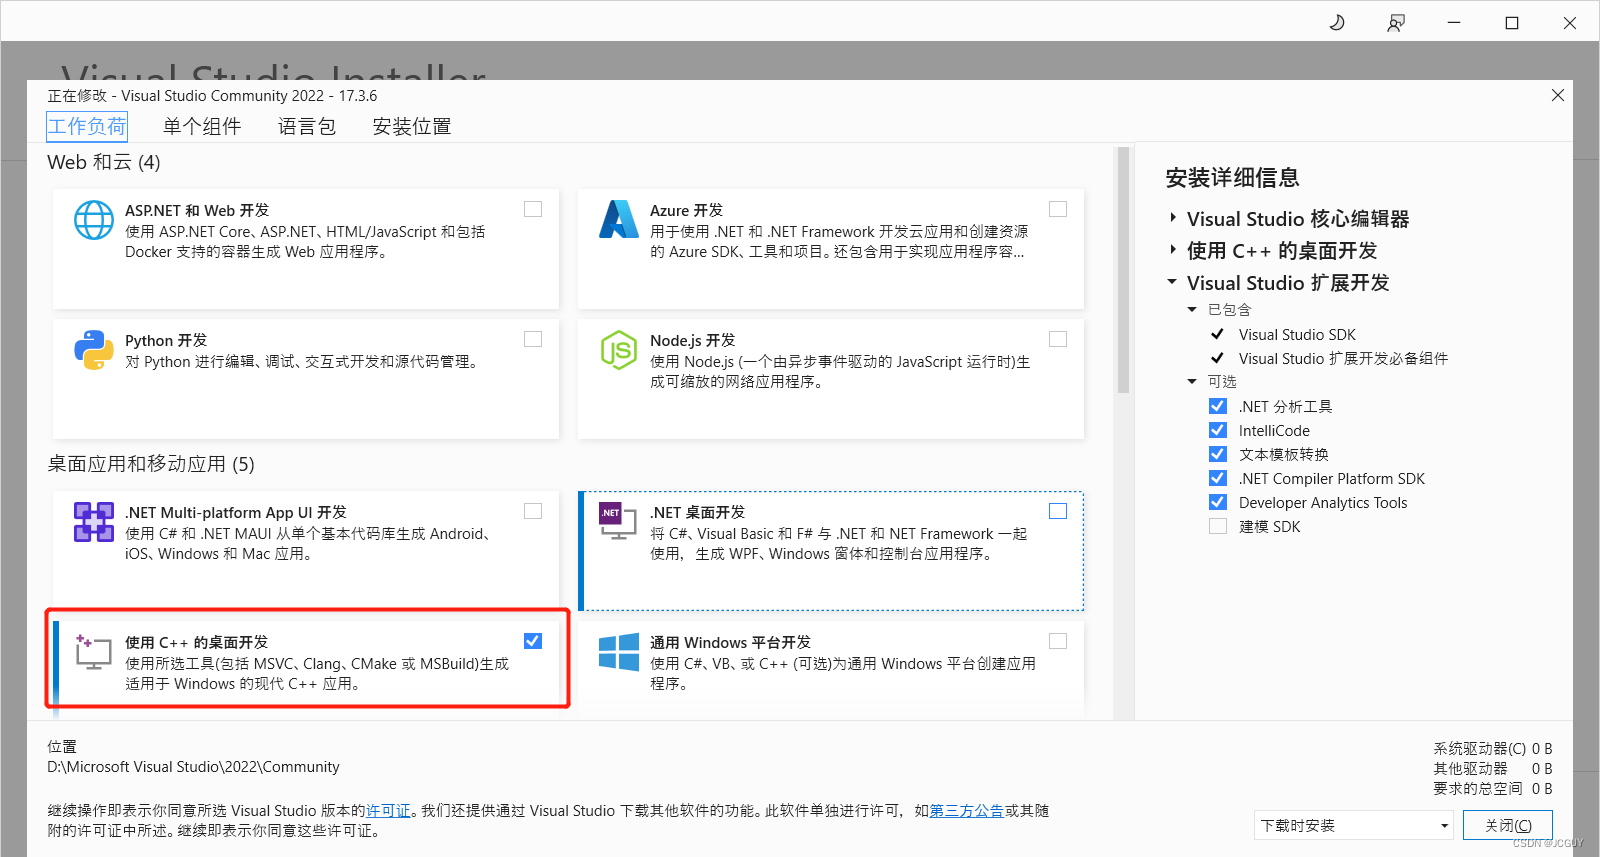Click the Azure development logo icon
This screenshot has height=857, width=1600.
(x=619, y=219)
